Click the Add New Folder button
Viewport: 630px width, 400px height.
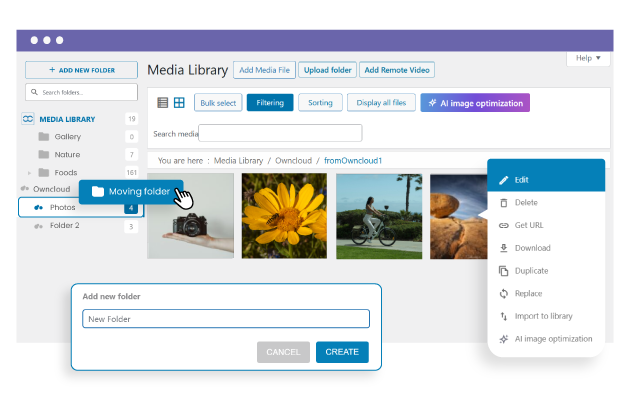tap(82, 70)
